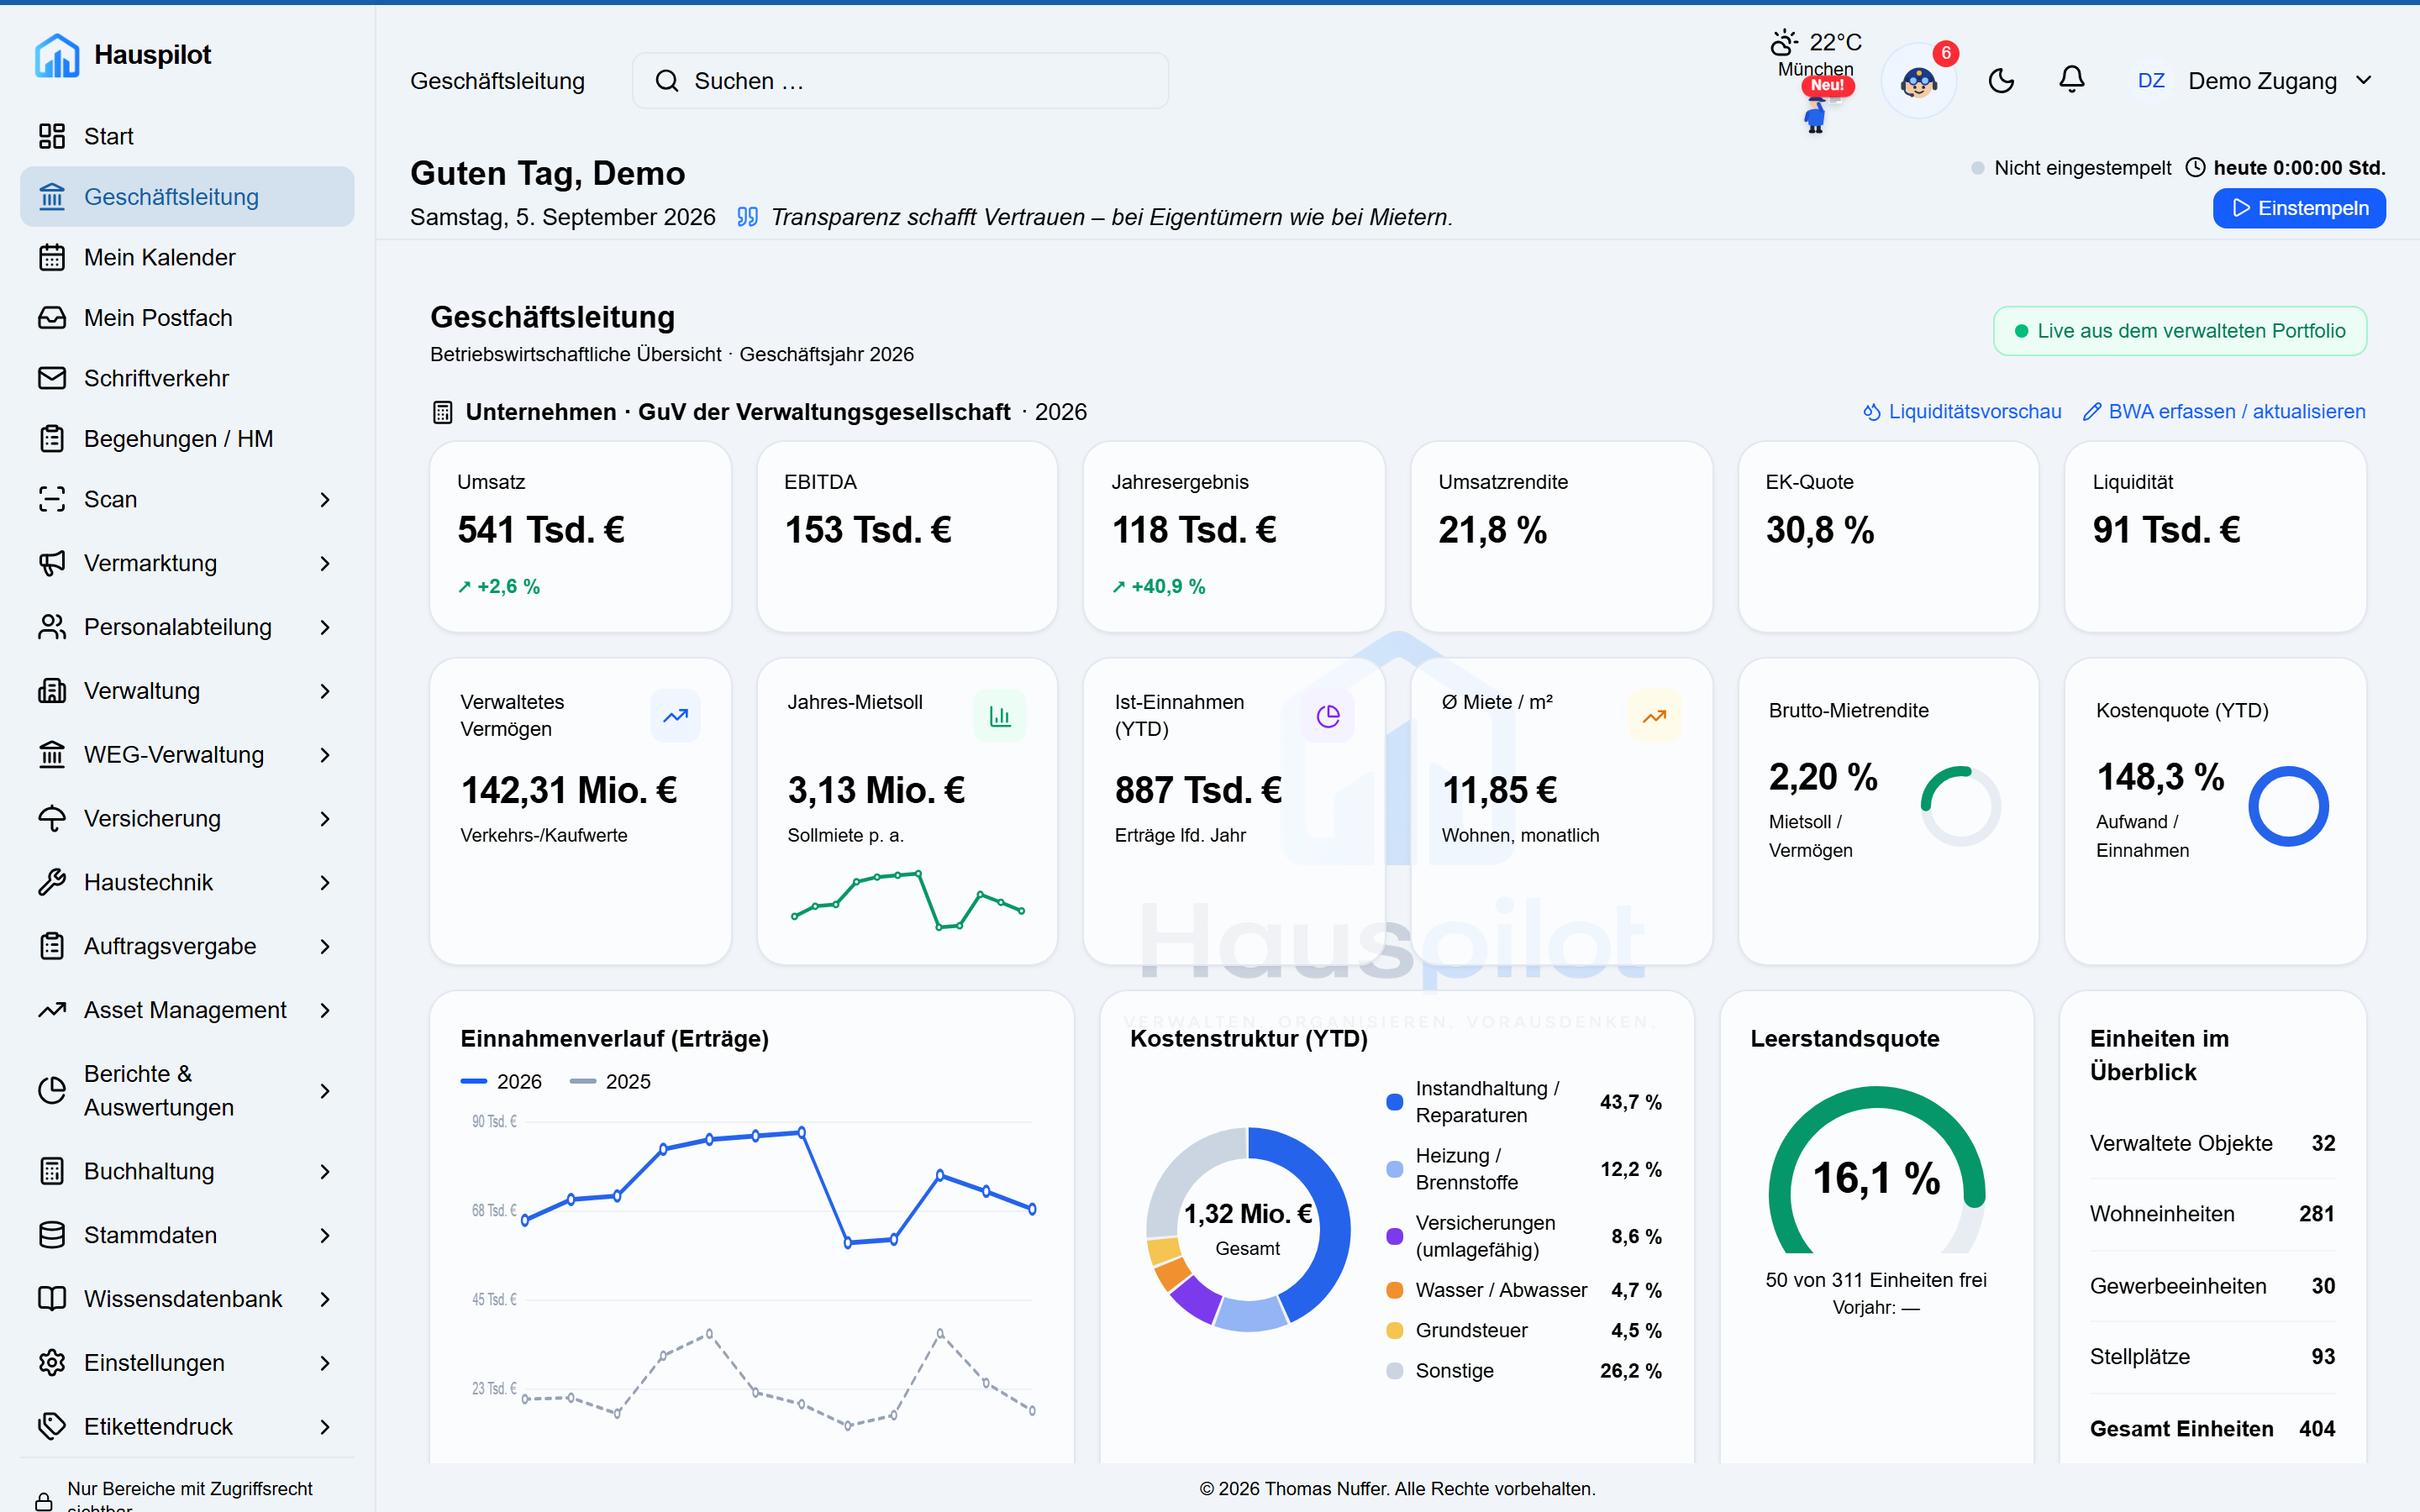Click the quote mark icon before the motto
This screenshot has width=2420, height=1512.
[747, 217]
